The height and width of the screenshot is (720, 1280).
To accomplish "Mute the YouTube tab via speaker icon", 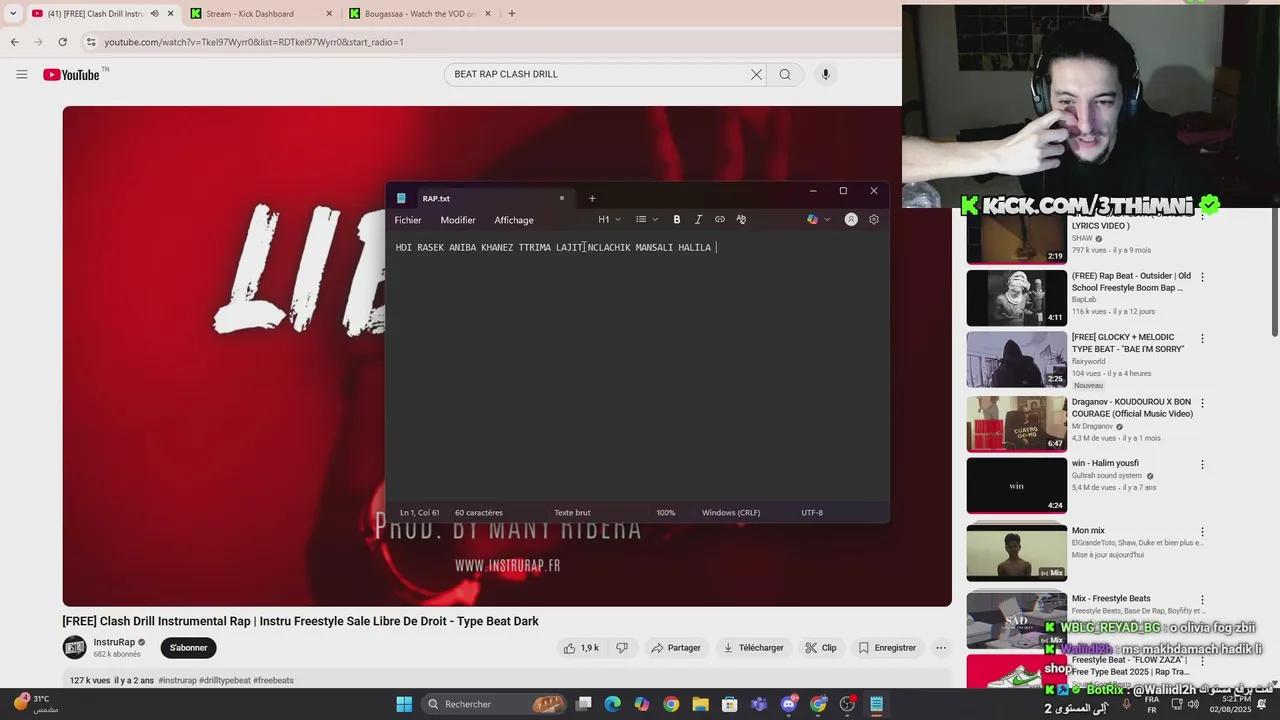I will tap(154, 14).
